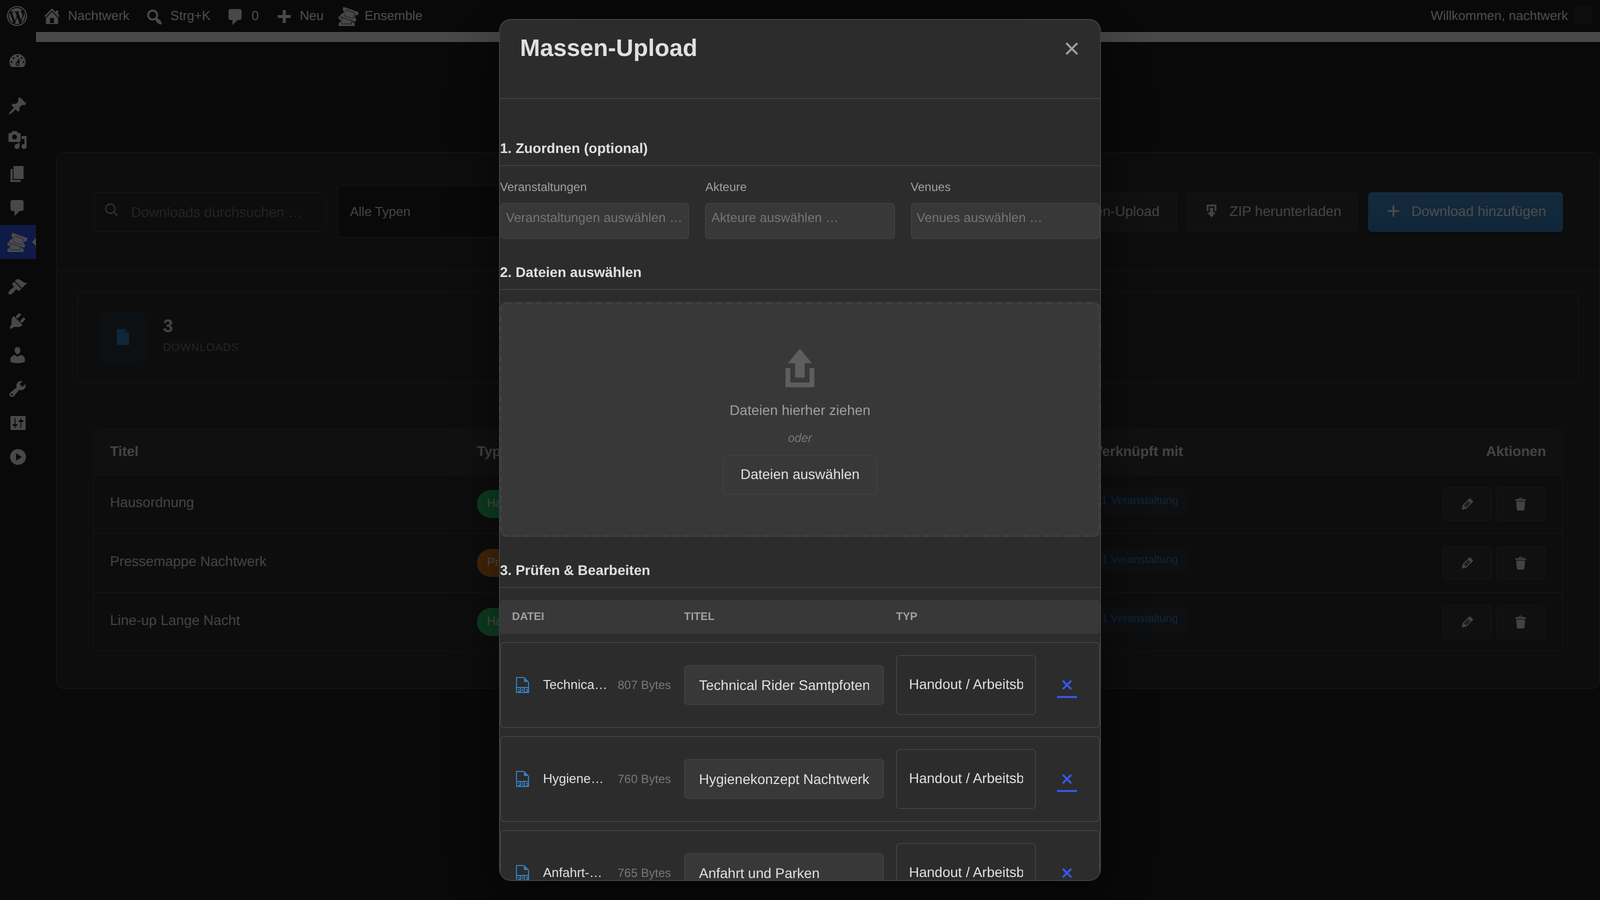Edit the Hausordnung download
This screenshot has width=1600, height=900.
[1467, 504]
